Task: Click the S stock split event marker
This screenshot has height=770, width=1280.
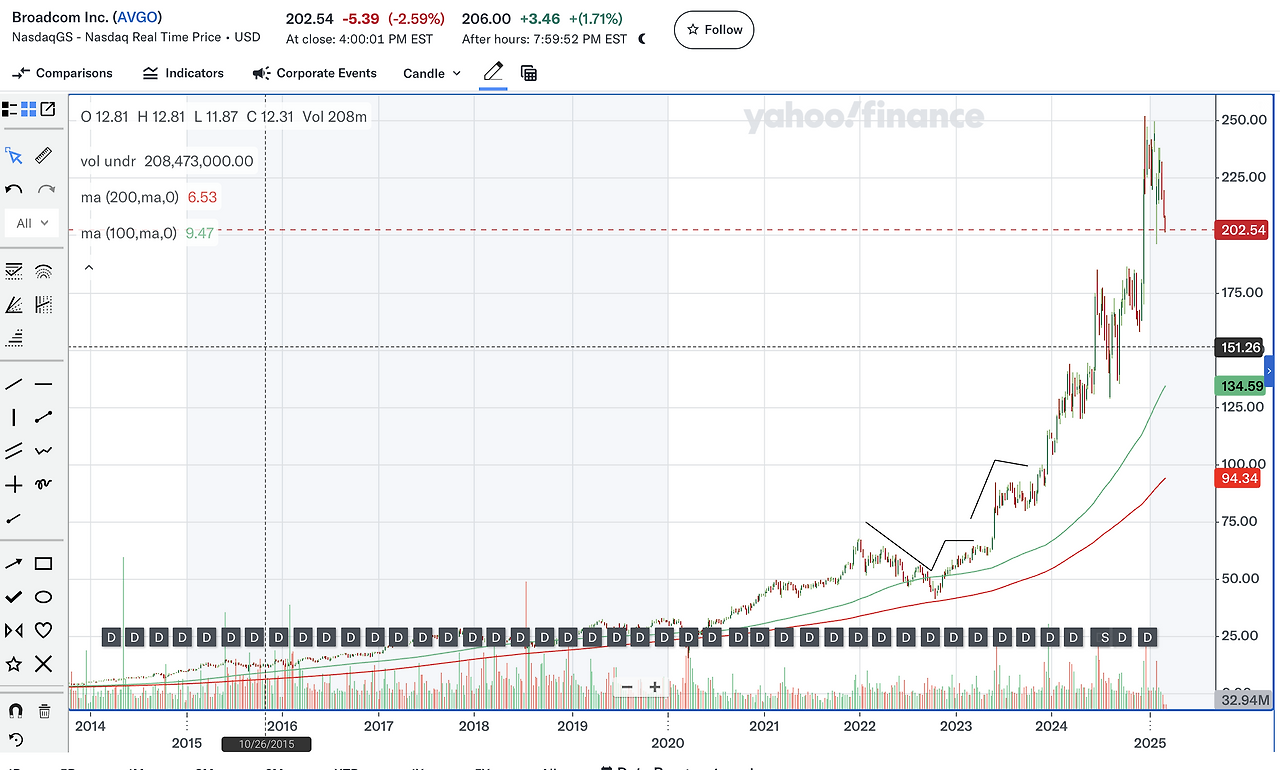Action: coord(1105,637)
